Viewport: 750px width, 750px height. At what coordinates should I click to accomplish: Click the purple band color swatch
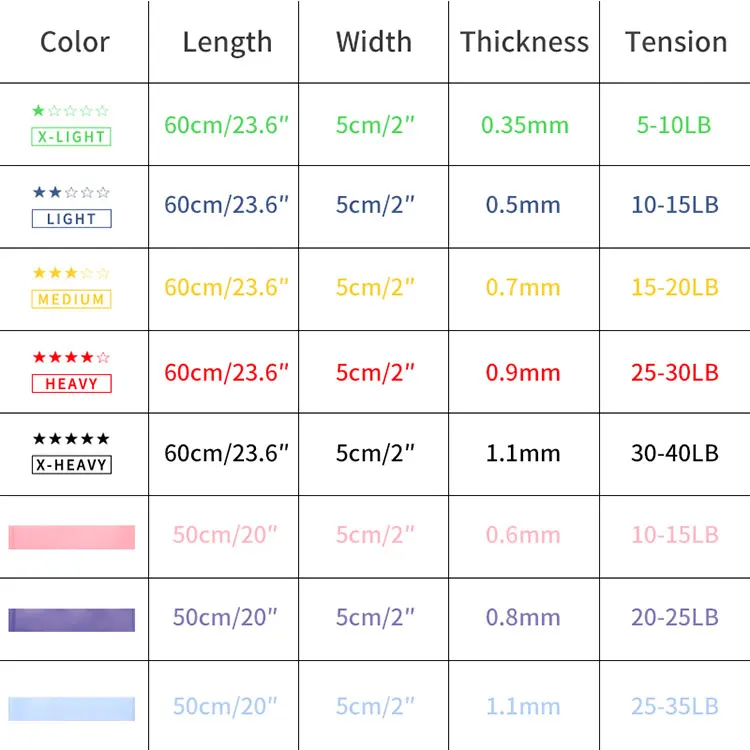coord(71,619)
